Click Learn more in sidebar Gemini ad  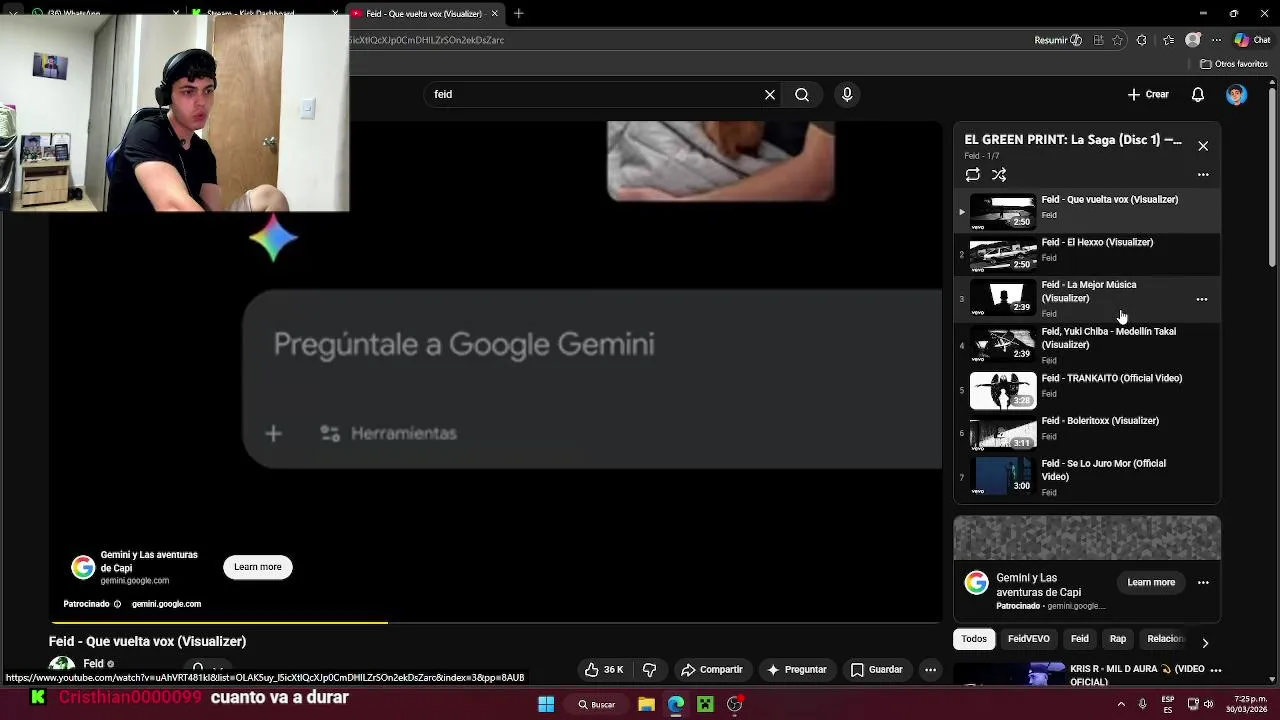[x=1151, y=582]
